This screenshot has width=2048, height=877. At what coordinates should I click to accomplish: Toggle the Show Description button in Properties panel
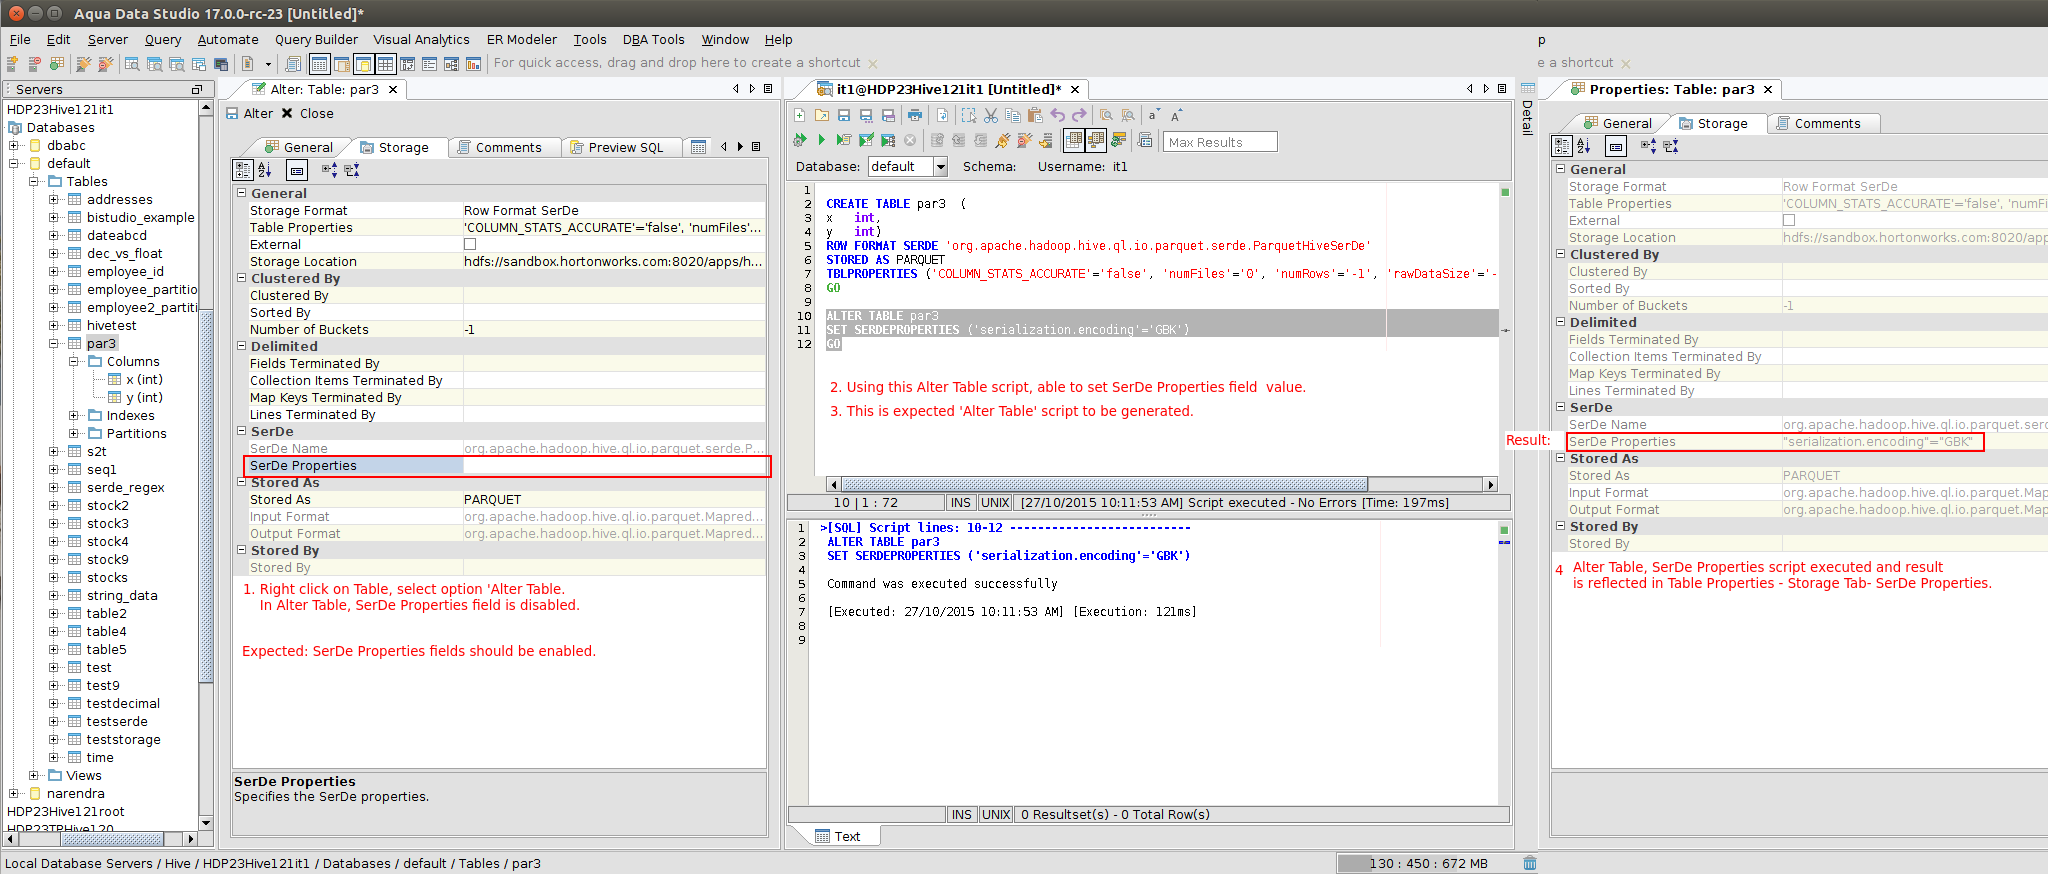click(x=1616, y=146)
